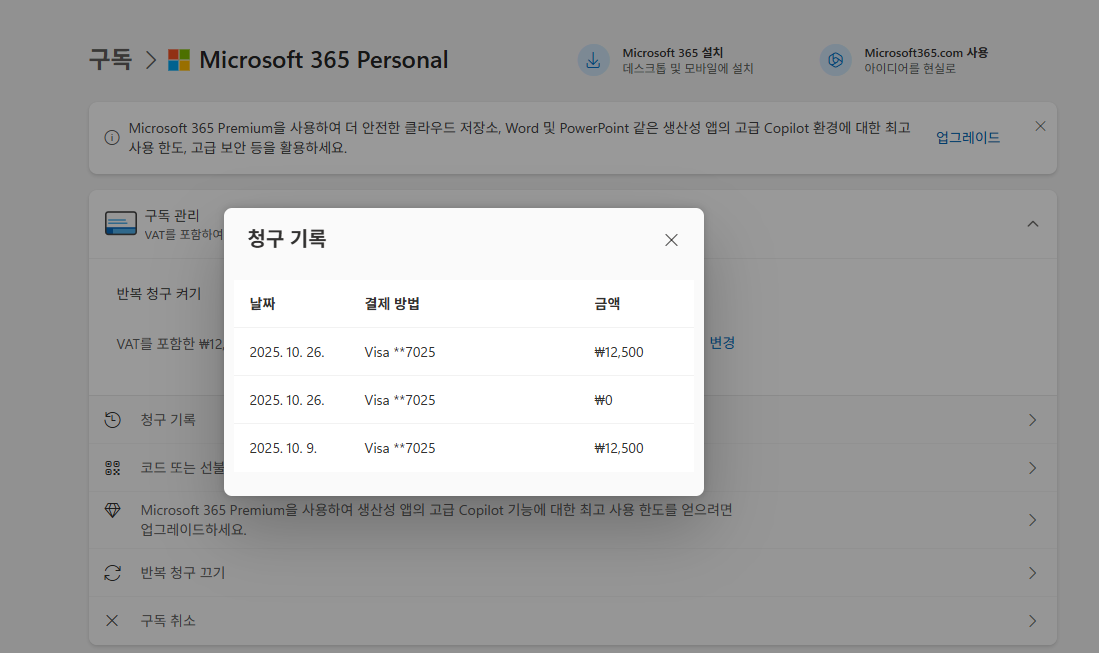Click the QR code icon for 코드 또는 선불

pos(112,468)
